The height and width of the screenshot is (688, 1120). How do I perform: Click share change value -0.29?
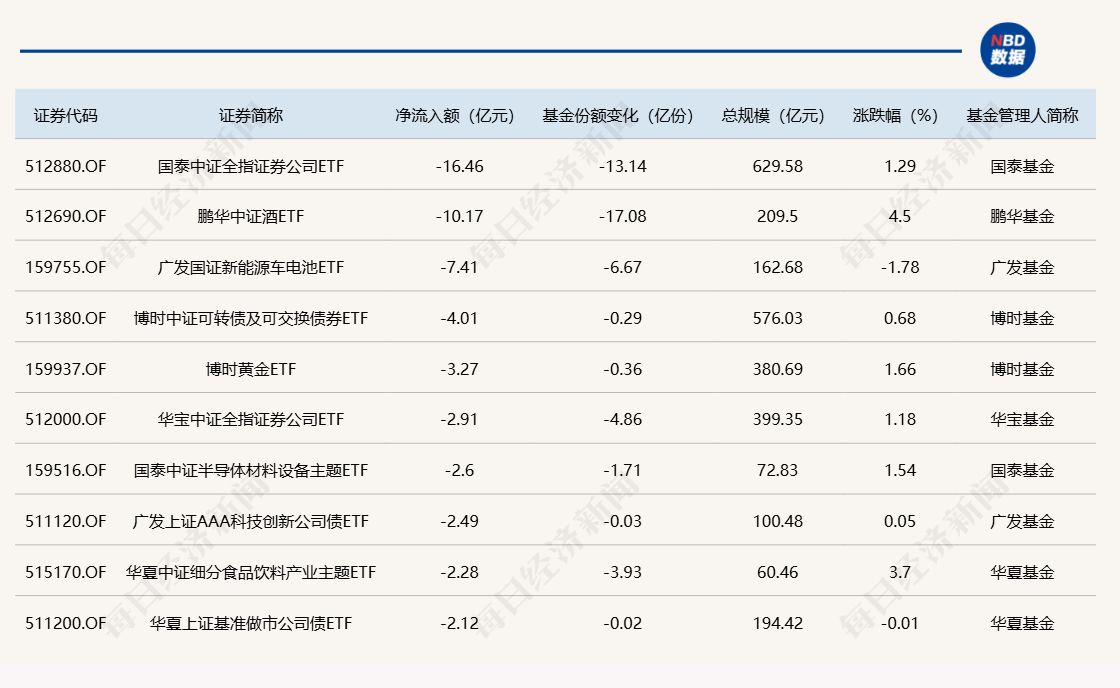pos(623,318)
